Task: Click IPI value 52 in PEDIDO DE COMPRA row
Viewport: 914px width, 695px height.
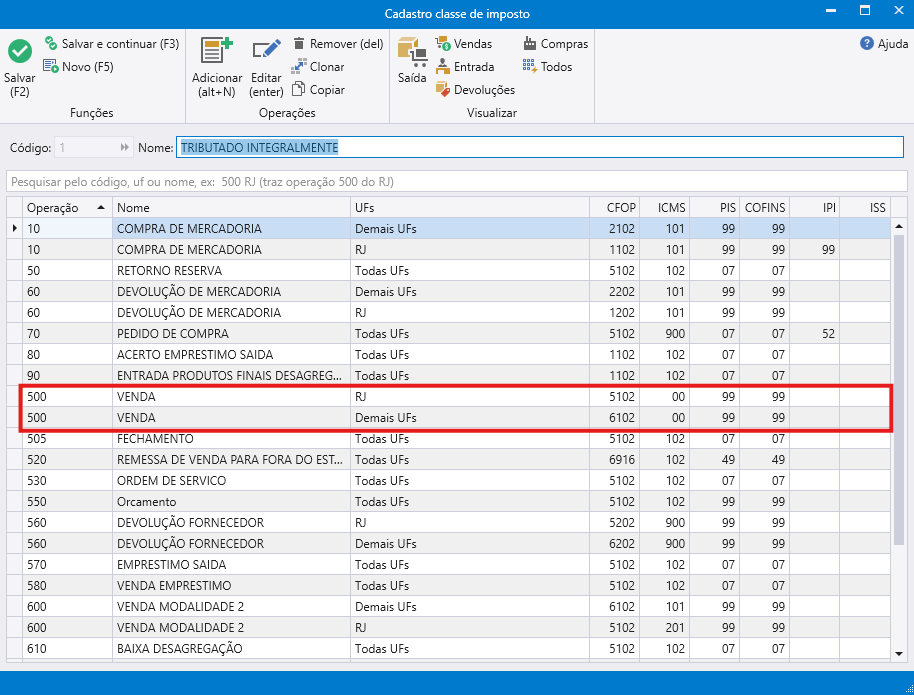Action: pyautogui.click(x=815, y=334)
